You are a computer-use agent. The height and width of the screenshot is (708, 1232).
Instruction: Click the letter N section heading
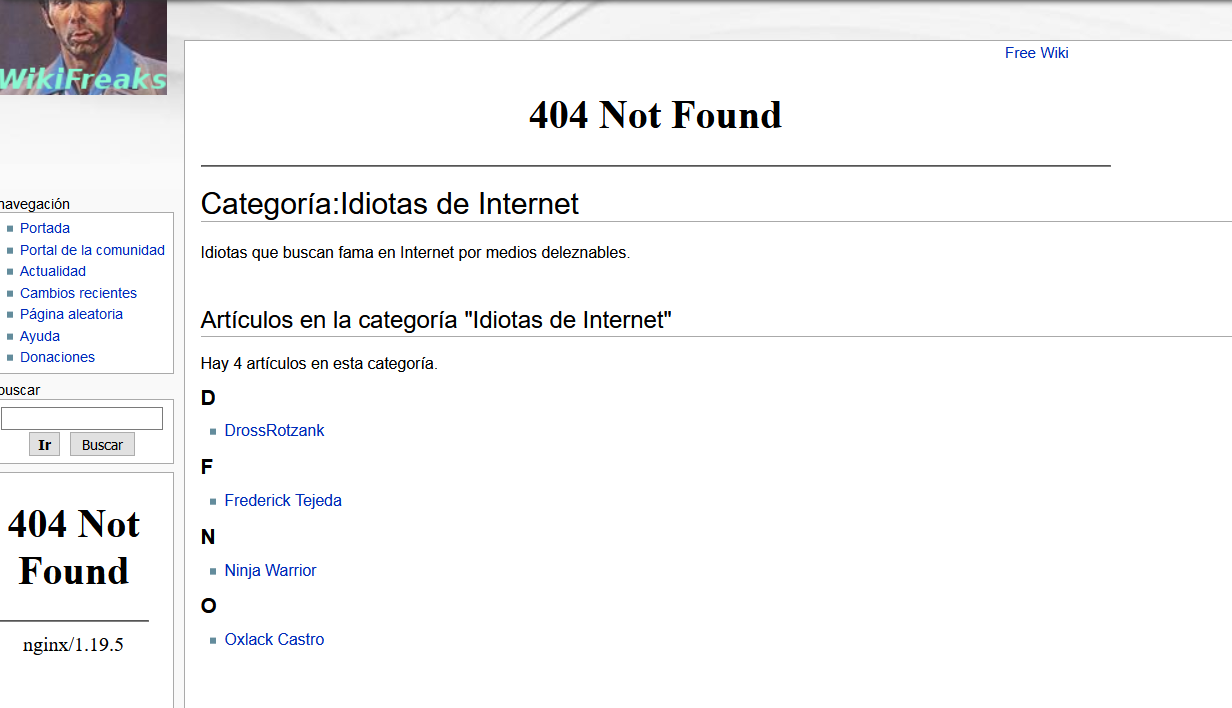click(208, 537)
